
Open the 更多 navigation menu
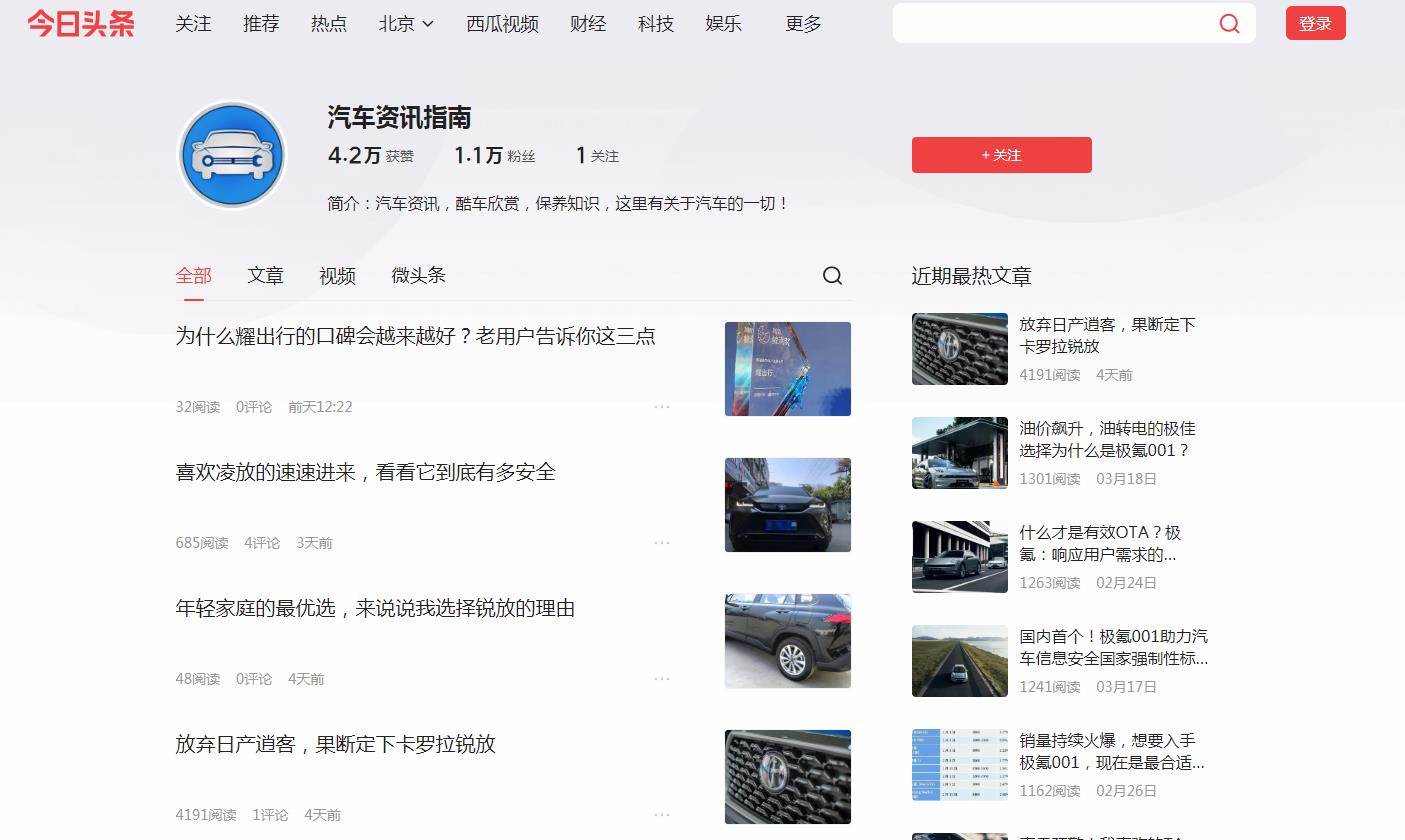(803, 23)
